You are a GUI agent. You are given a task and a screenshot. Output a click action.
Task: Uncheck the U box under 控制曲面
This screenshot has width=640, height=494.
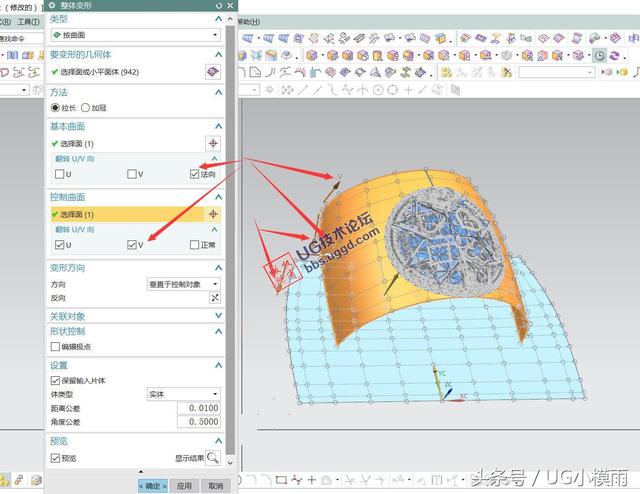pyautogui.click(x=60, y=245)
